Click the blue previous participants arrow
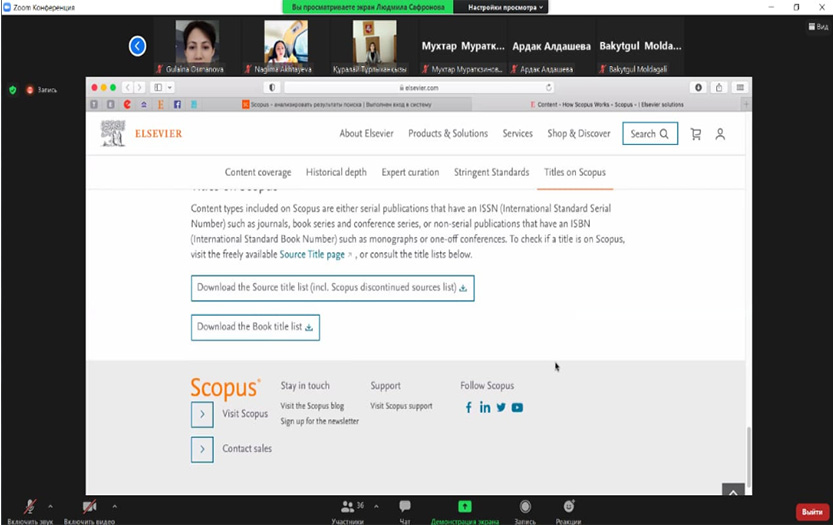 [x=138, y=46]
